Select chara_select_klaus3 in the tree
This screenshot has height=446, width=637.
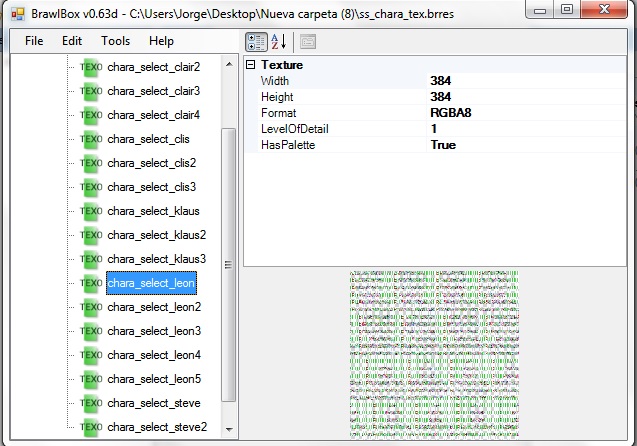(157, 259)
